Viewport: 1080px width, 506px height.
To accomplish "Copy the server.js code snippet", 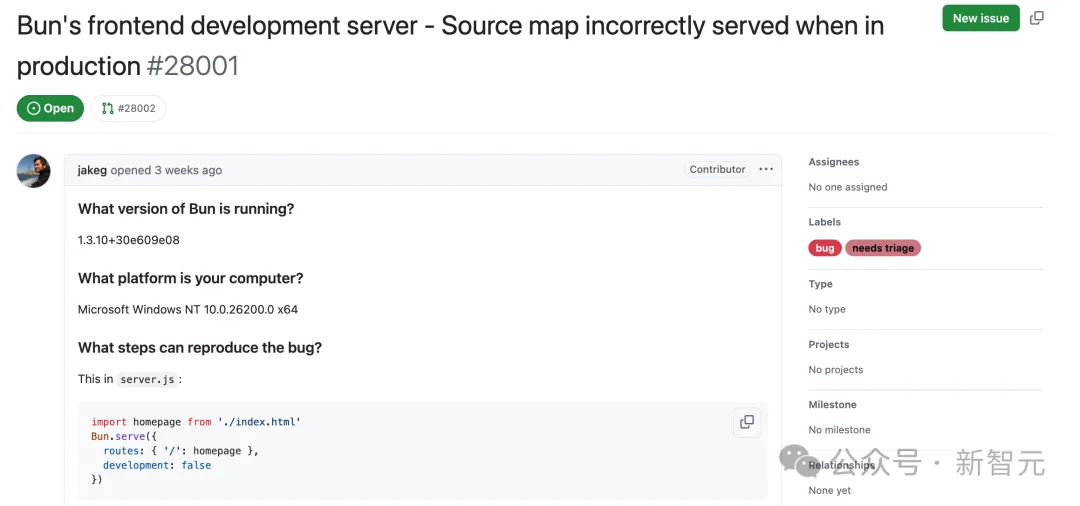I will 746,422.
